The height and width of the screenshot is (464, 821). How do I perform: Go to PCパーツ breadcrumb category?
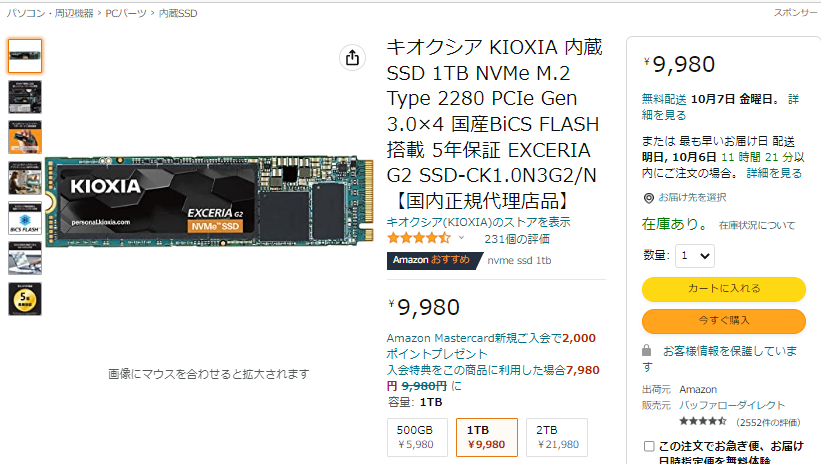click(x=123, y=13)
